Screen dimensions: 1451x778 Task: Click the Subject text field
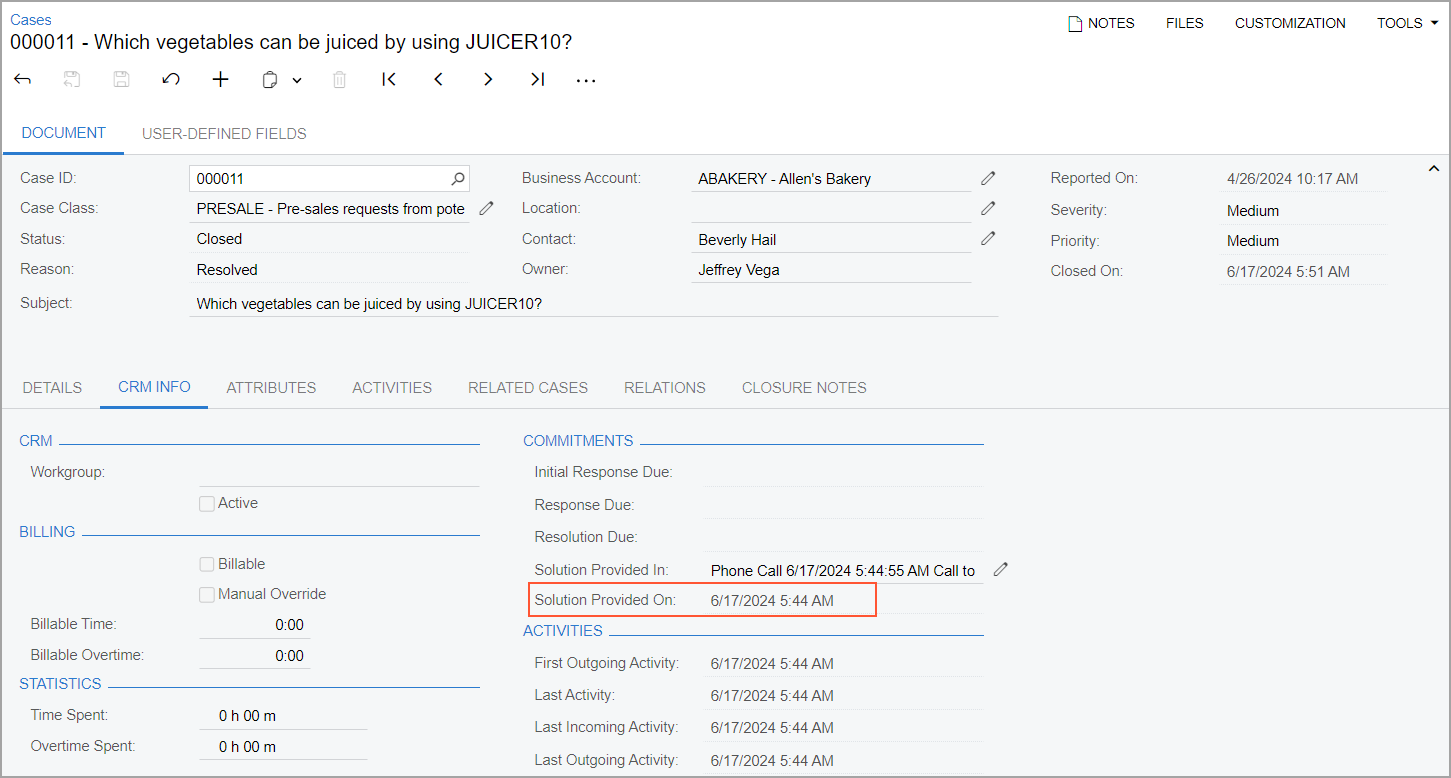click(x=592, y=303)
